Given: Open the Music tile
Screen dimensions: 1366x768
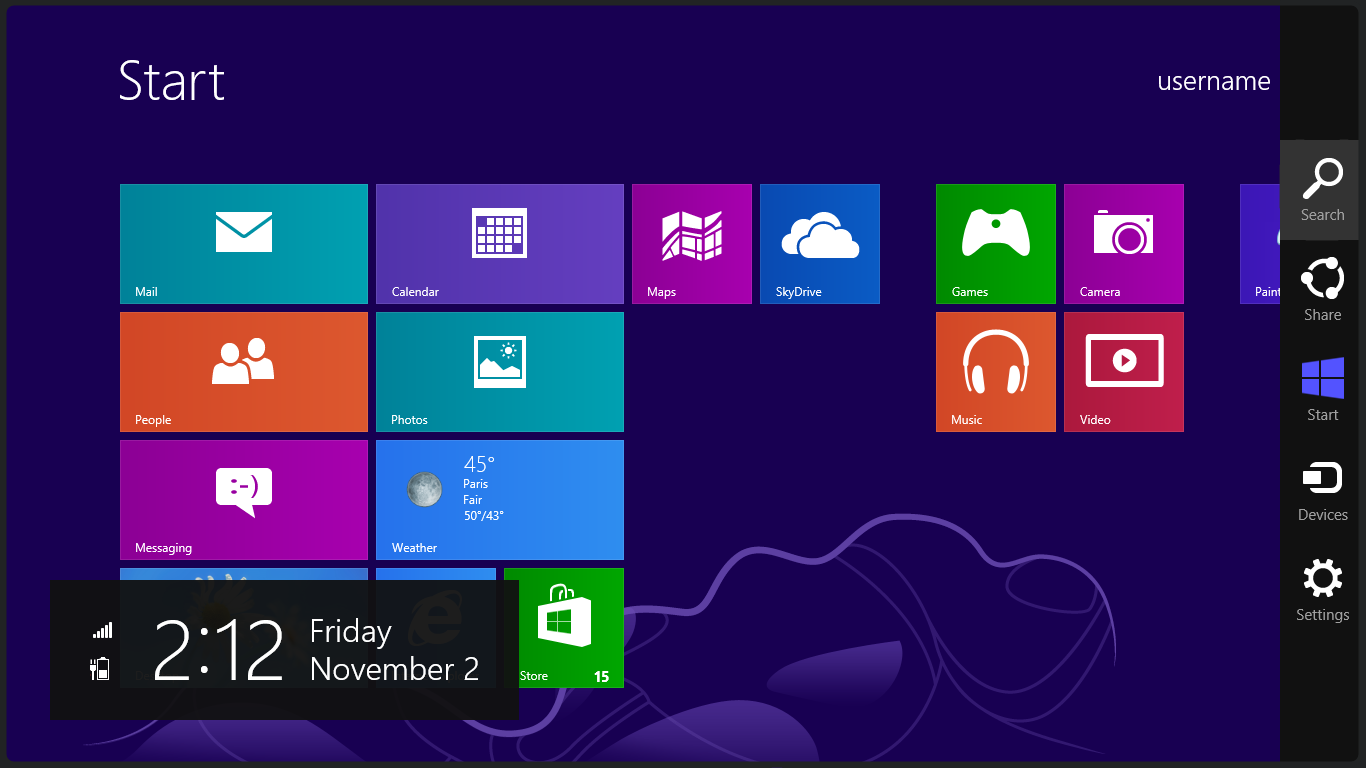Looking at the screenshot, I should click(x=996, y=372).
